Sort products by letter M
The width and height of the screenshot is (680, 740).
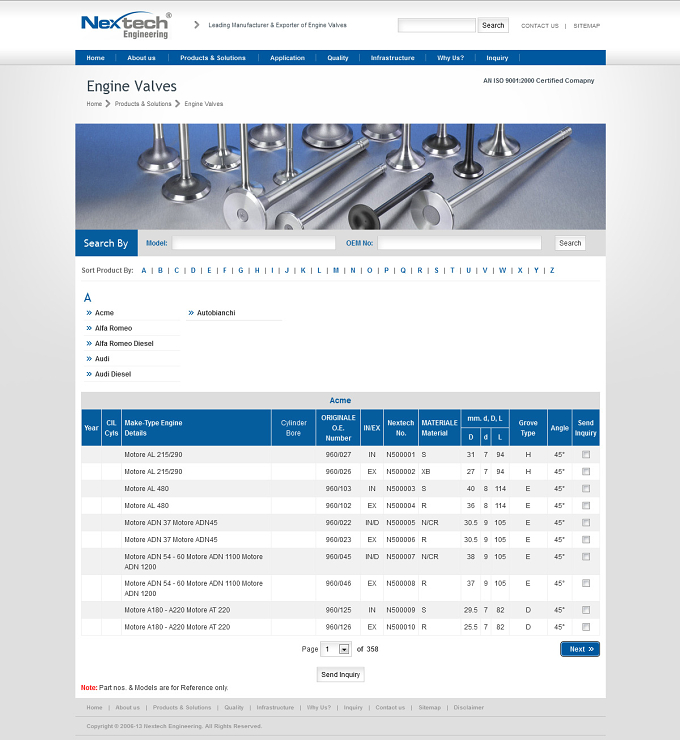336,270
